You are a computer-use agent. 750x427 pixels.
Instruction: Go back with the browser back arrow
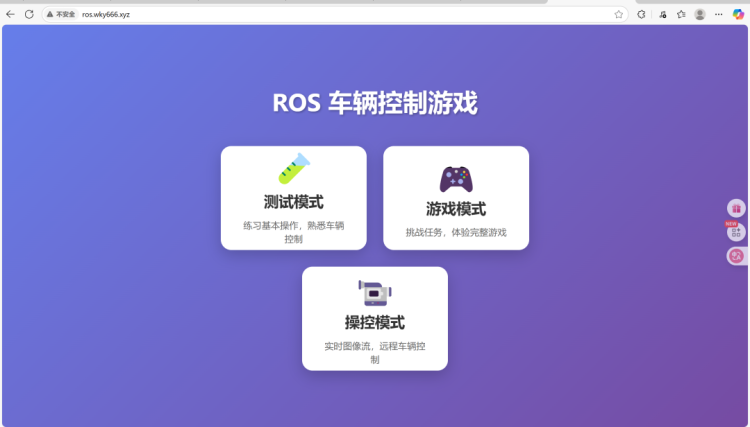point(10,14)
